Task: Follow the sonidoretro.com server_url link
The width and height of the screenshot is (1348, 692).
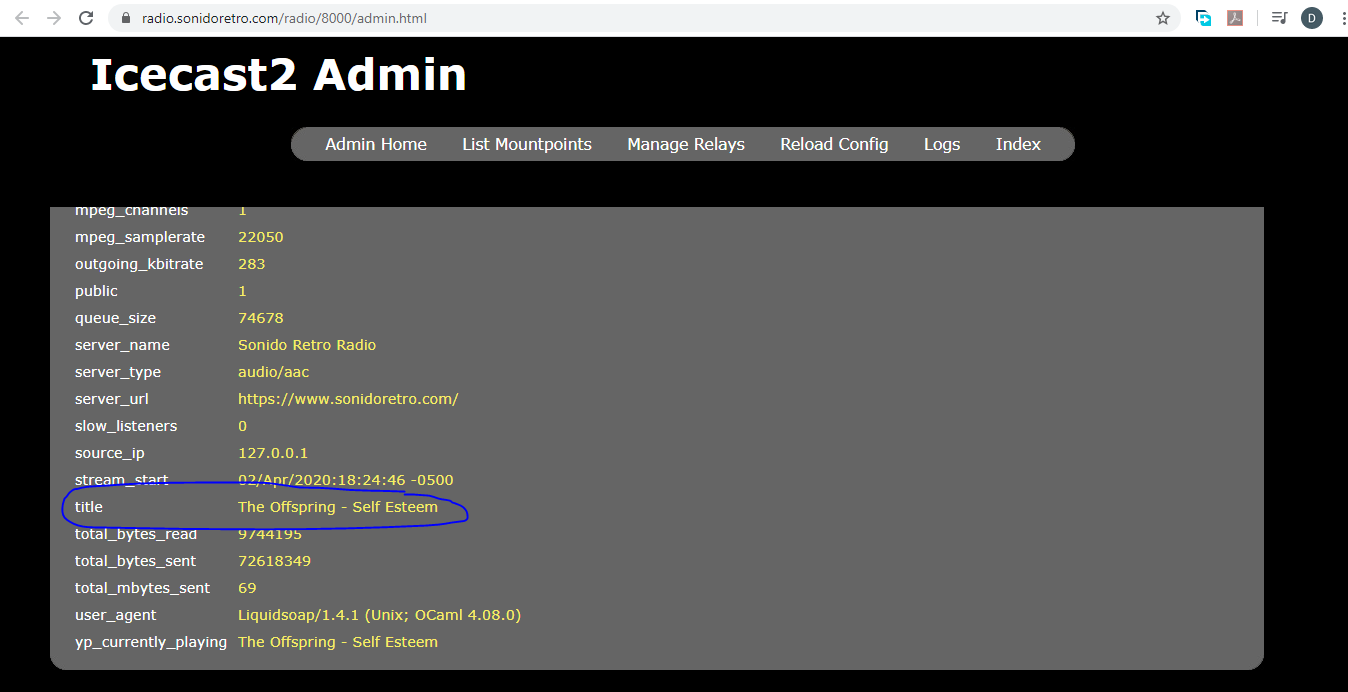Action: click(x=348, y=398)
